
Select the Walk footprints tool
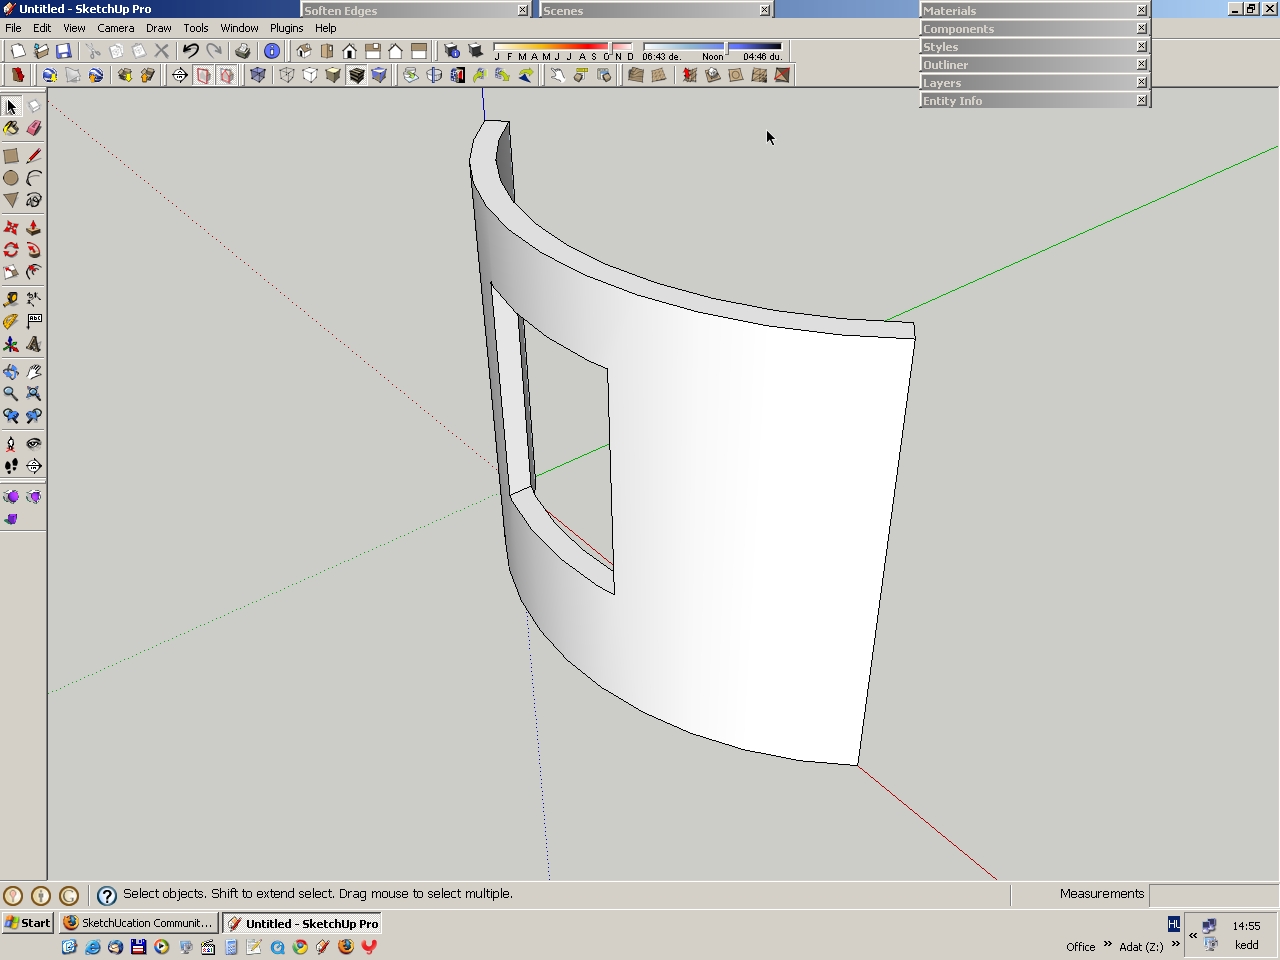pos(11,466)
